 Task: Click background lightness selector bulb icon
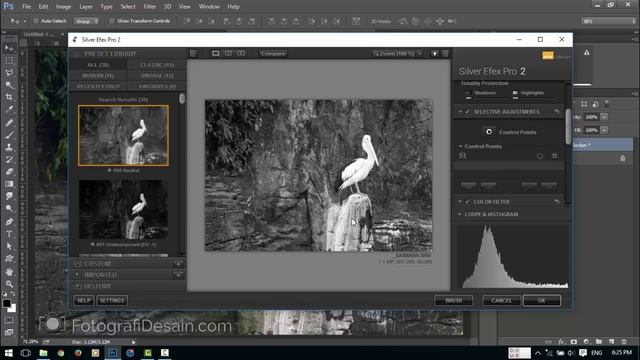pyautogui.click(x=435, y=53)
